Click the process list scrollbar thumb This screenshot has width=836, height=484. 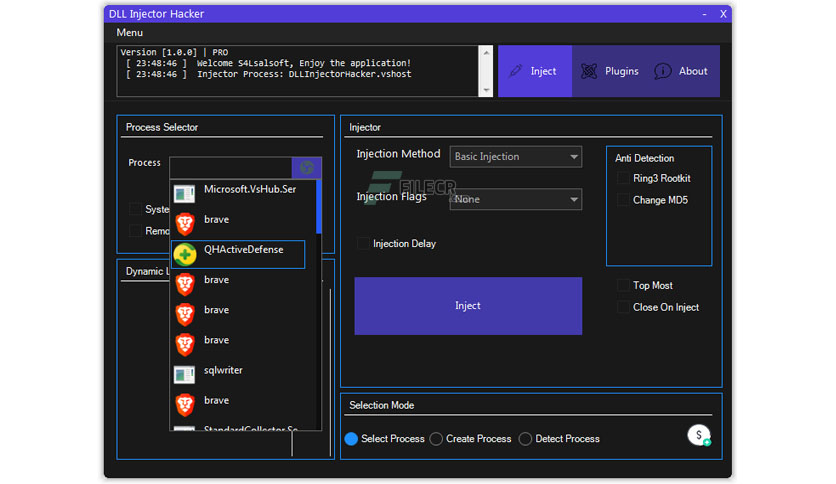319,207
